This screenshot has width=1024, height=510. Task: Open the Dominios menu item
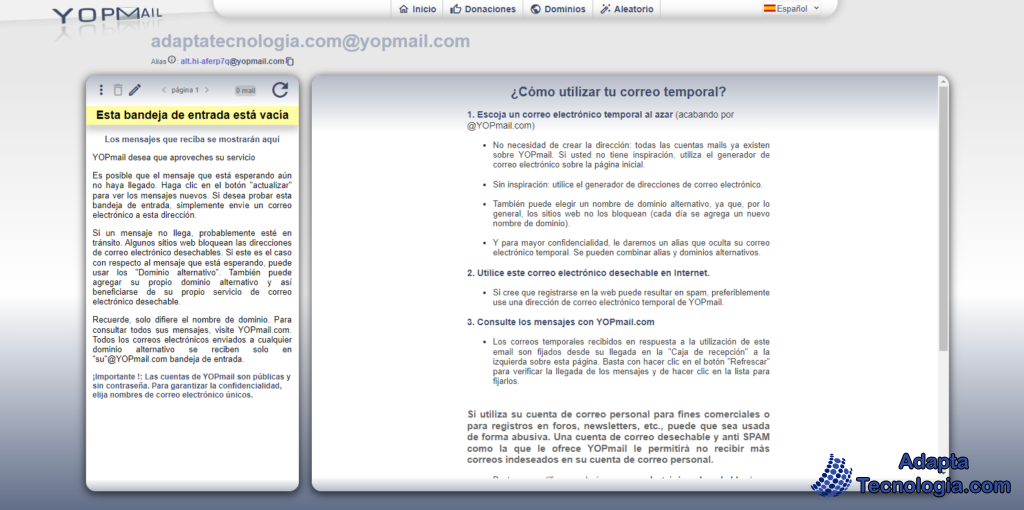coord(558,9)
